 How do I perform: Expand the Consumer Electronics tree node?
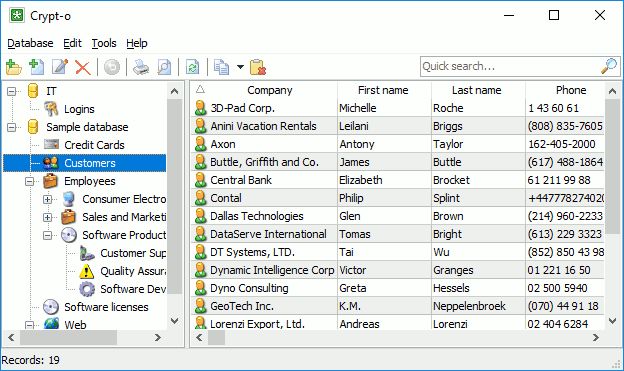(x=47, y=199)
